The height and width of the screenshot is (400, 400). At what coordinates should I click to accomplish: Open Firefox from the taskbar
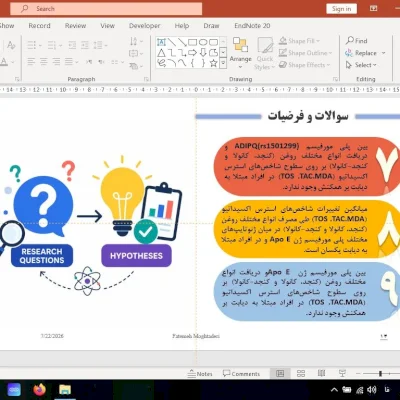(x=39, y=389)
